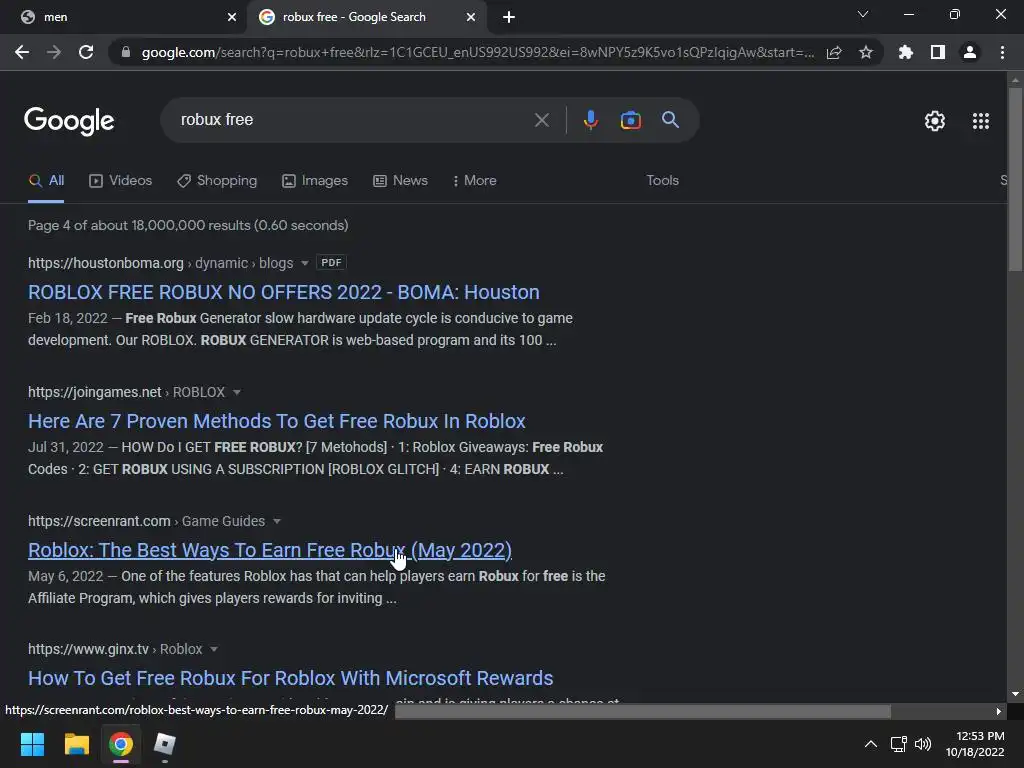1024x768 pixels.
Task: Click the browser forward arrow
Action: pyautogui.click(x=54, y=52)
